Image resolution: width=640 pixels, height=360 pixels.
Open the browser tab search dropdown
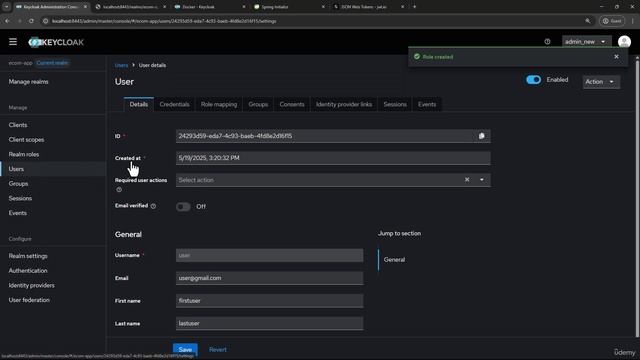click(x=7, y=7)
